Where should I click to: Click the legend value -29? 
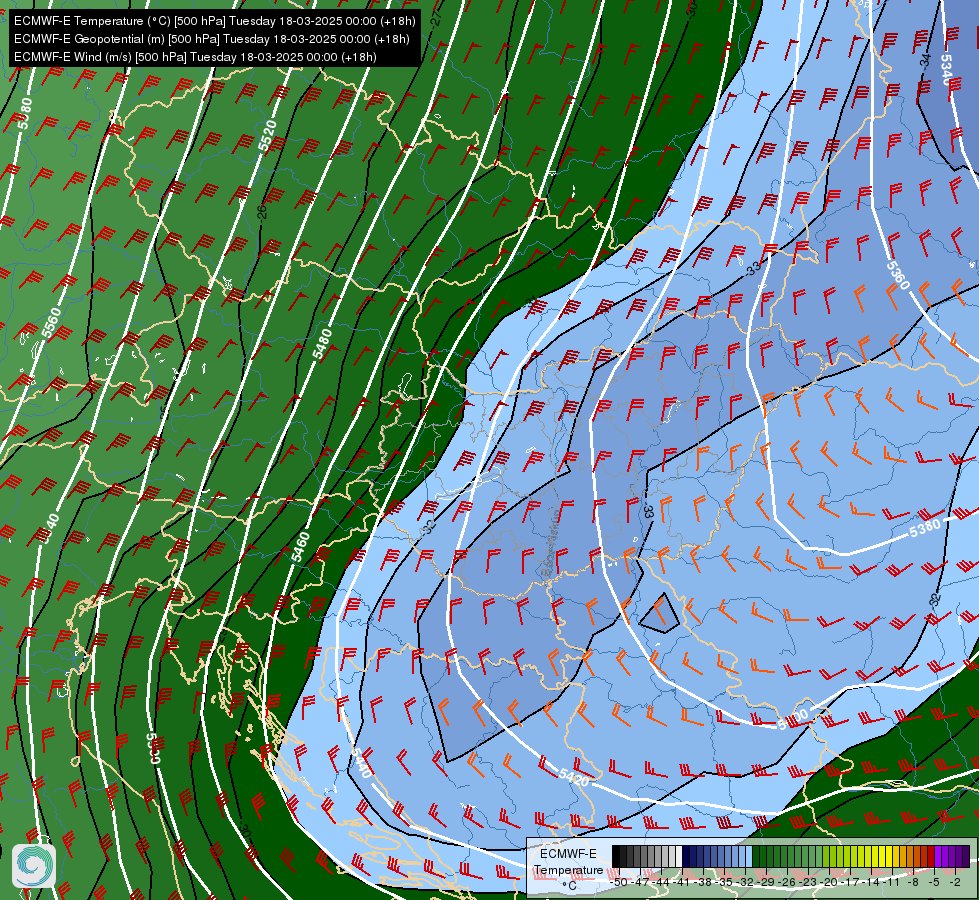click(764, 882)
